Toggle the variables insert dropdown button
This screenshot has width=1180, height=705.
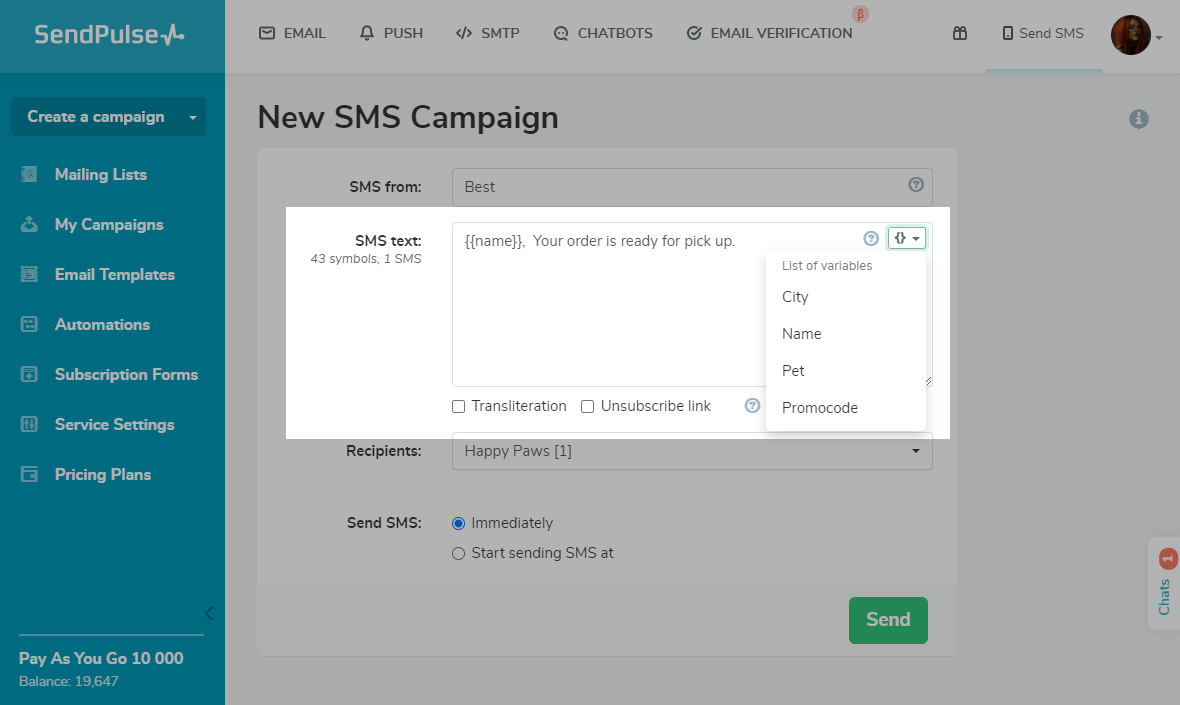(x=907, y=238)
